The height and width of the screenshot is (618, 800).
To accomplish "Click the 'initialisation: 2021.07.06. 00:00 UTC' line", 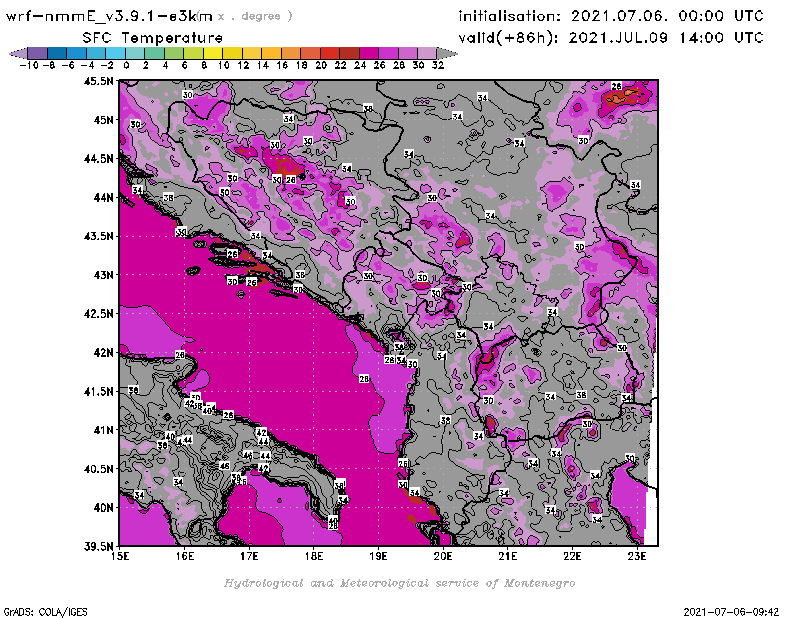I will point(611,16).
